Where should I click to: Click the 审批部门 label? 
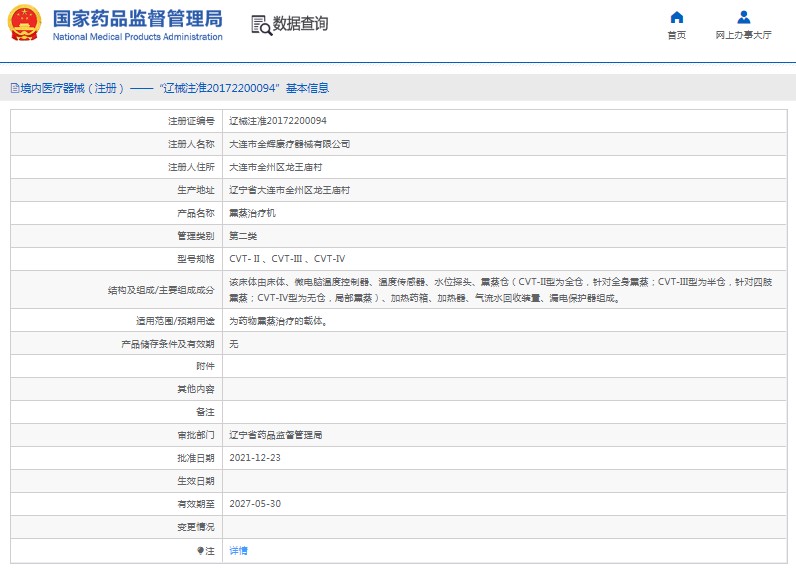[x=196, y=435]
